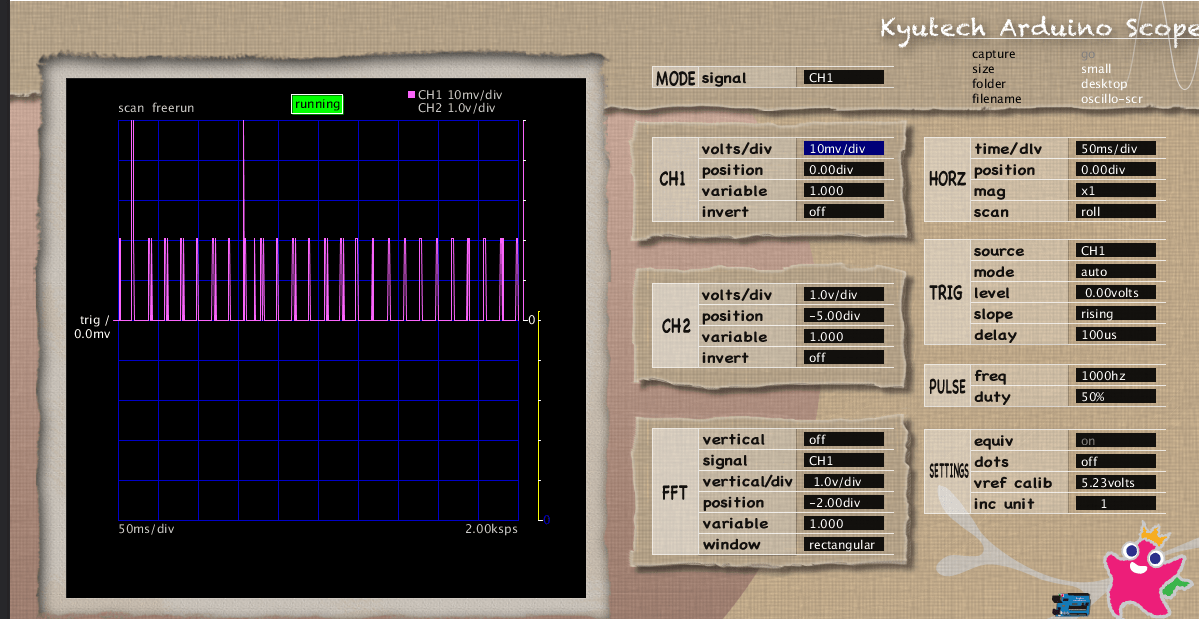Click the CH2 section label
Viewport: 1199px width, 619px height.
[676, 326]
